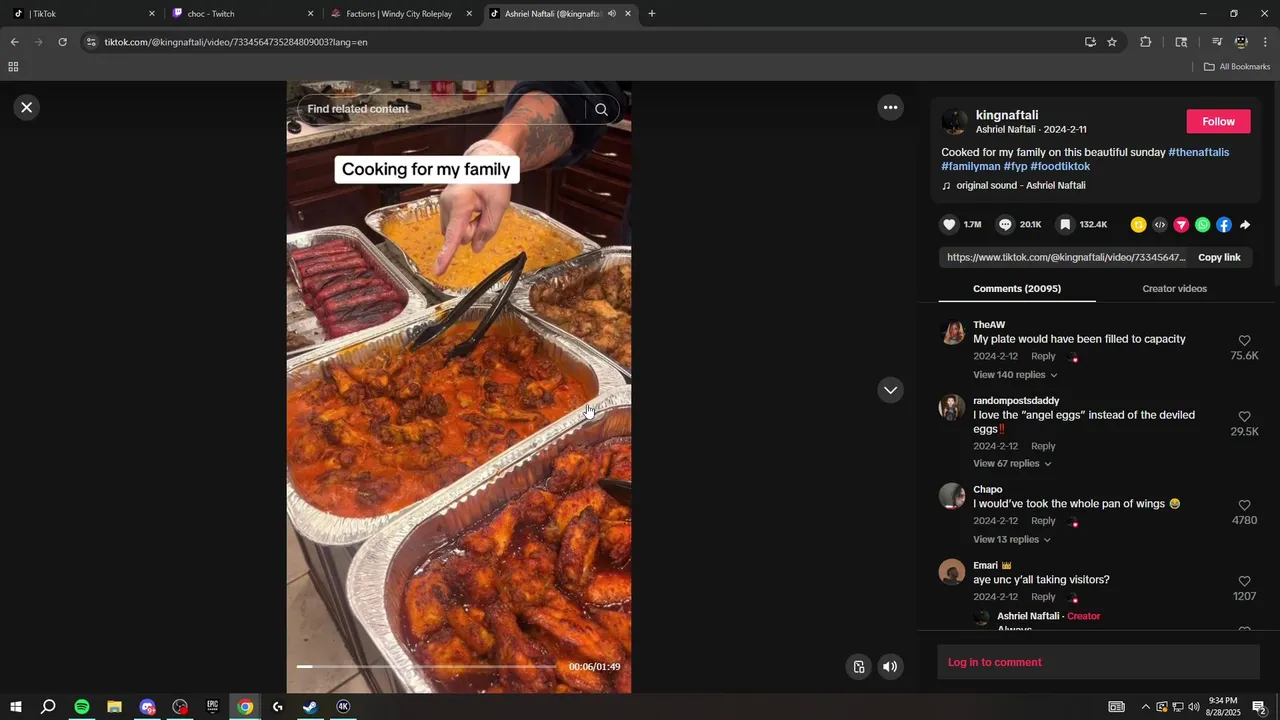This screenshot has height=720, width=1280.
Task: Reload the page with refresh icon
Action: tap(62, 42)
